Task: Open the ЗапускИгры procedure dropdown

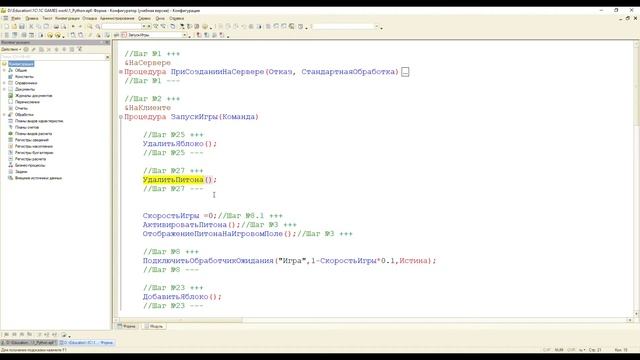Action: coord(184,35)
